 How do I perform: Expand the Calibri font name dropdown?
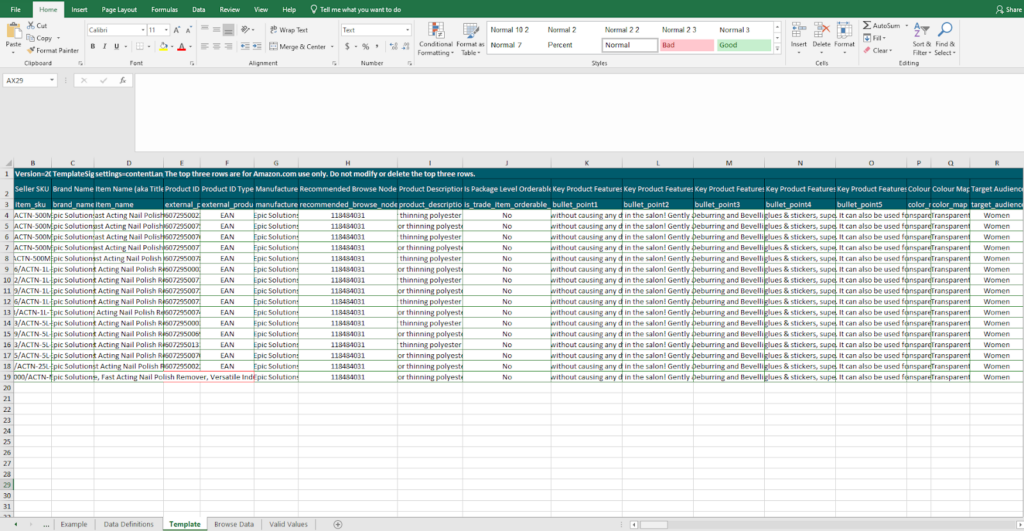coord(141,30)
